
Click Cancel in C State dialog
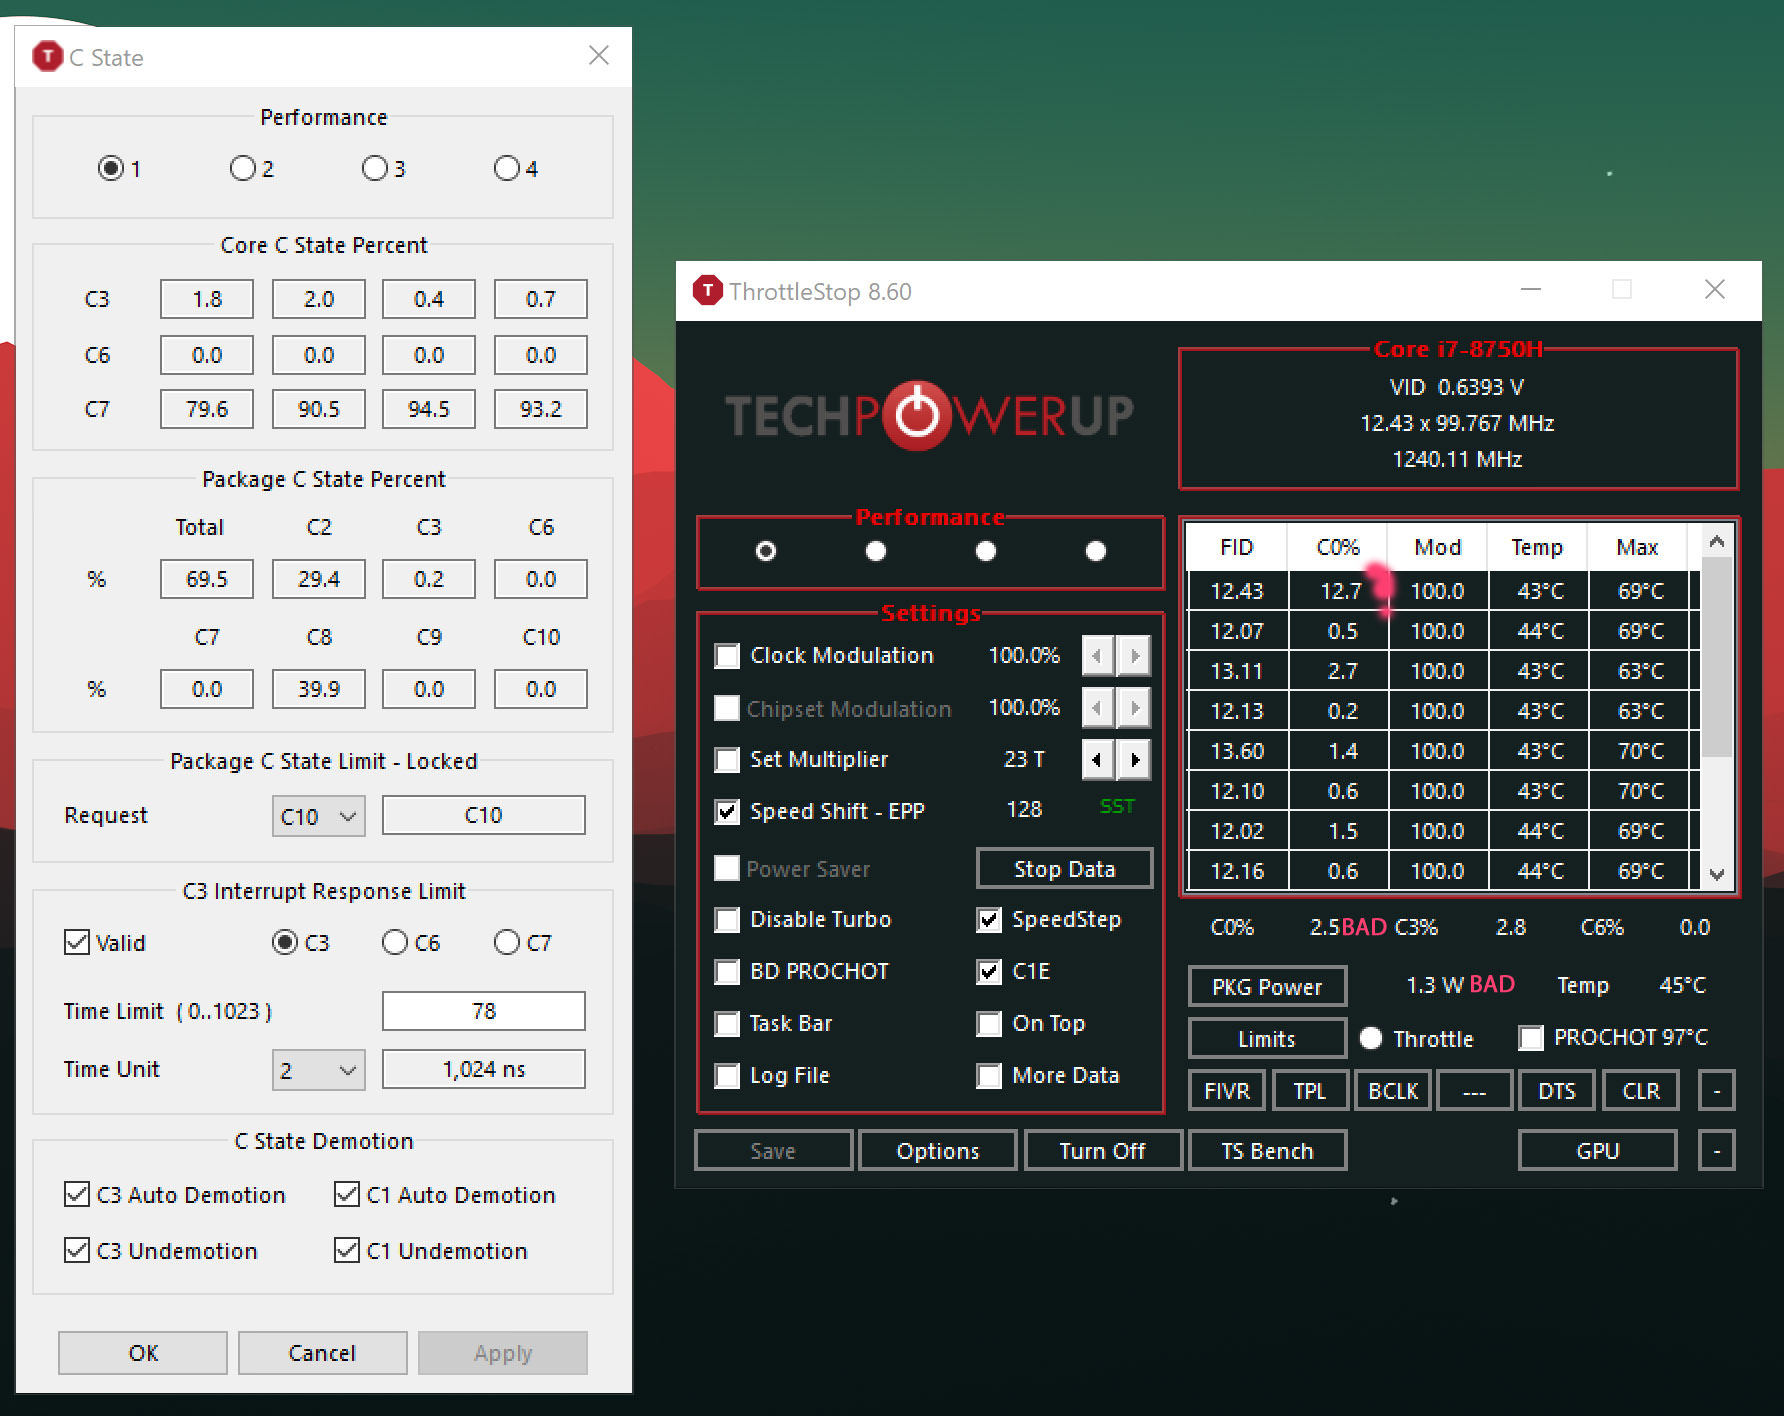pos(322,1353)
